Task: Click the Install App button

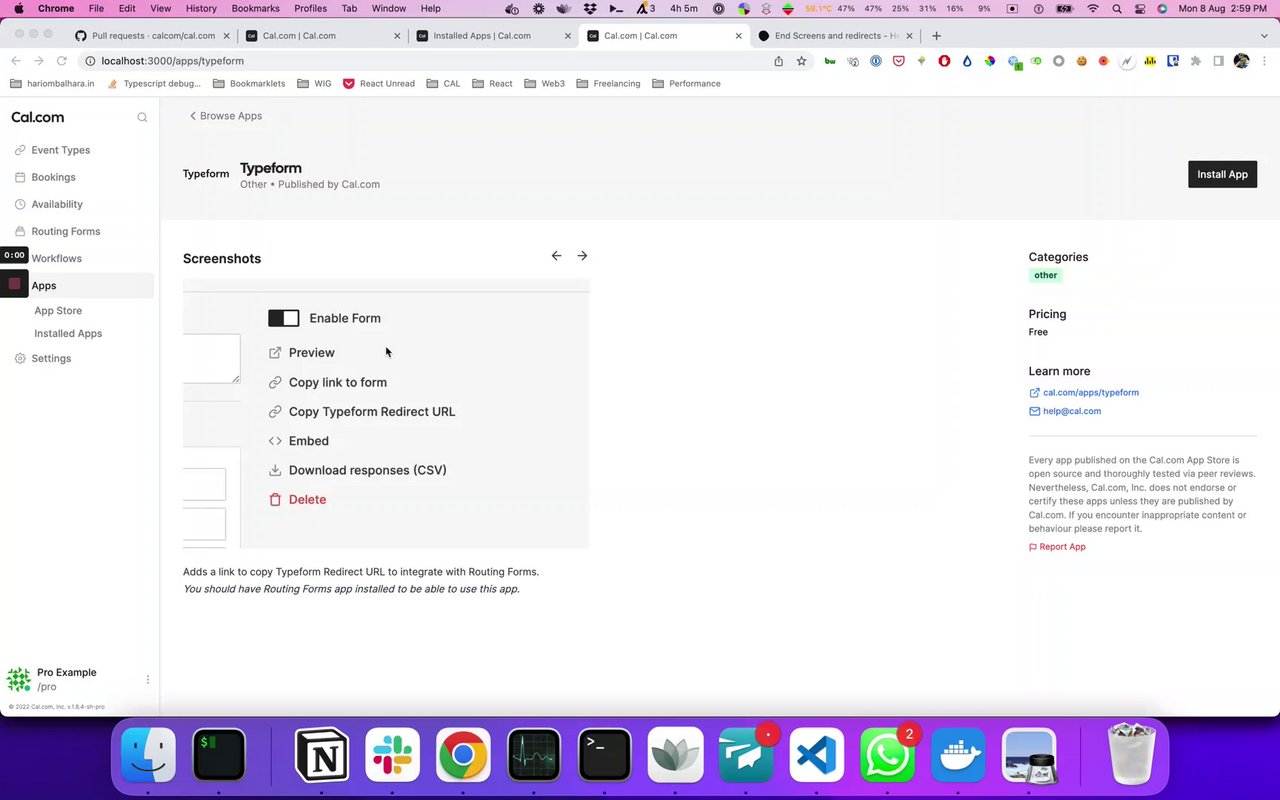Action: pos(1222,174)
